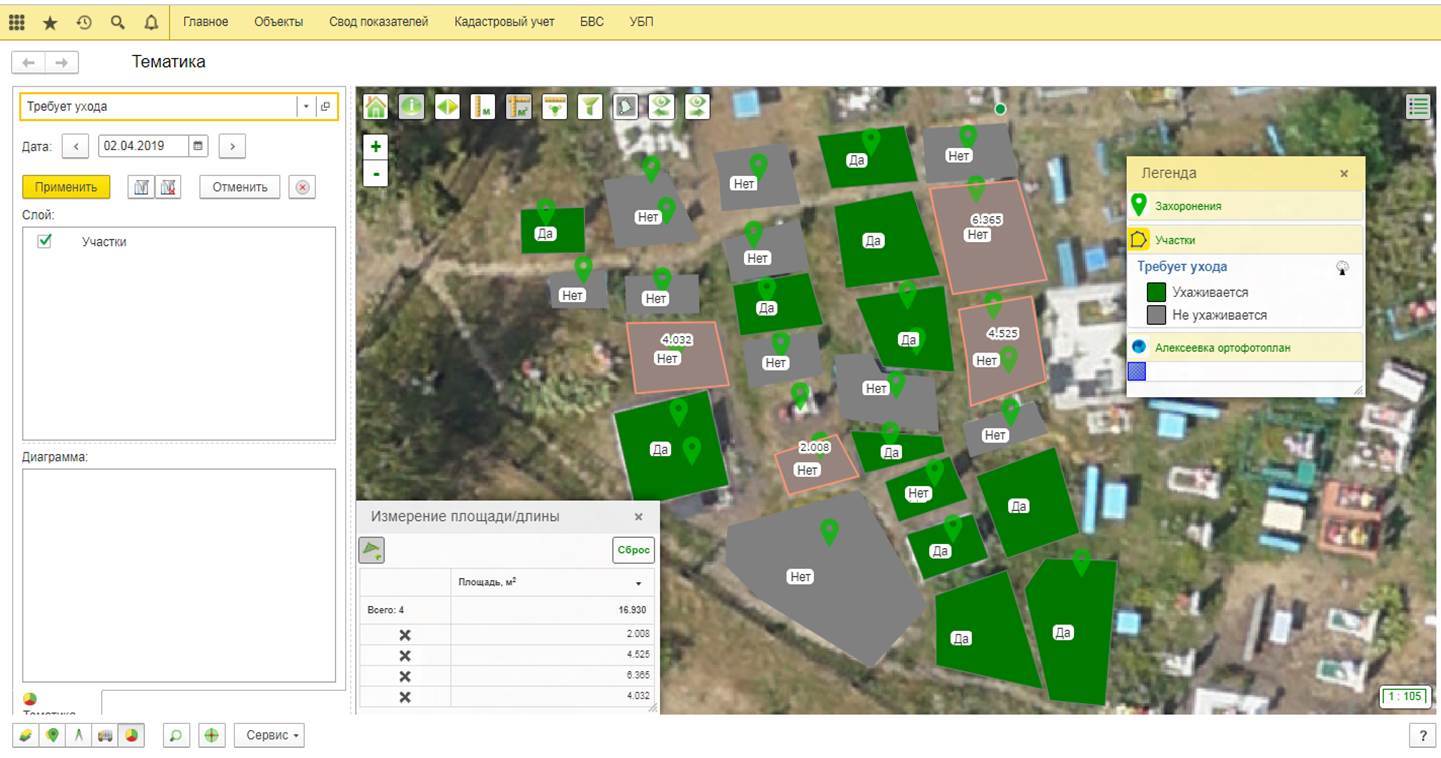Click the add-measurement icon in measurement panel
Image resolution: width=1441 pixels, height=758 pixels.
(x=371, y=549)
